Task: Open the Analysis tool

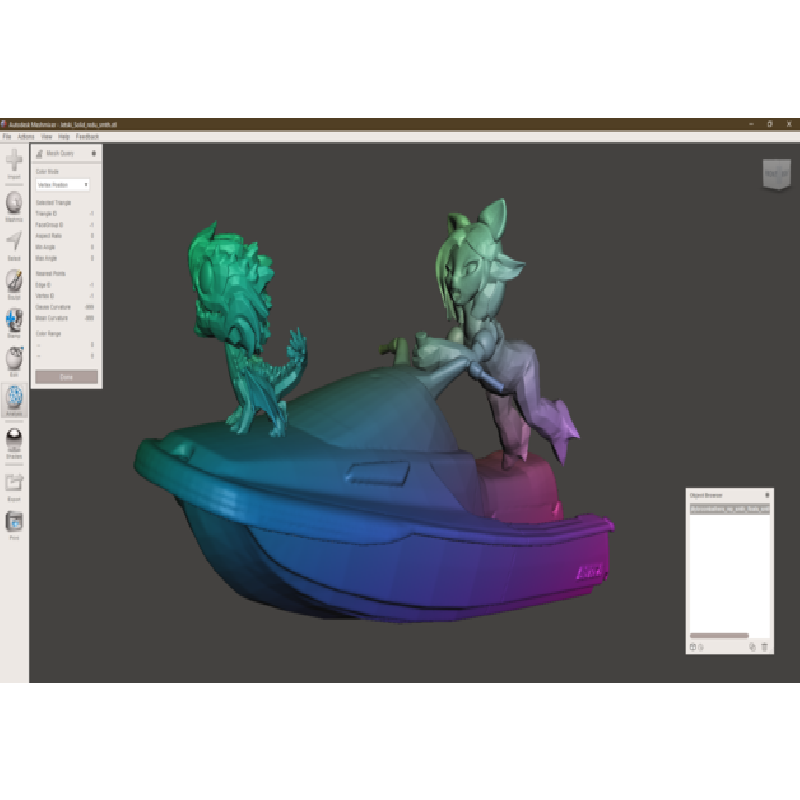Action: (14, 401)
